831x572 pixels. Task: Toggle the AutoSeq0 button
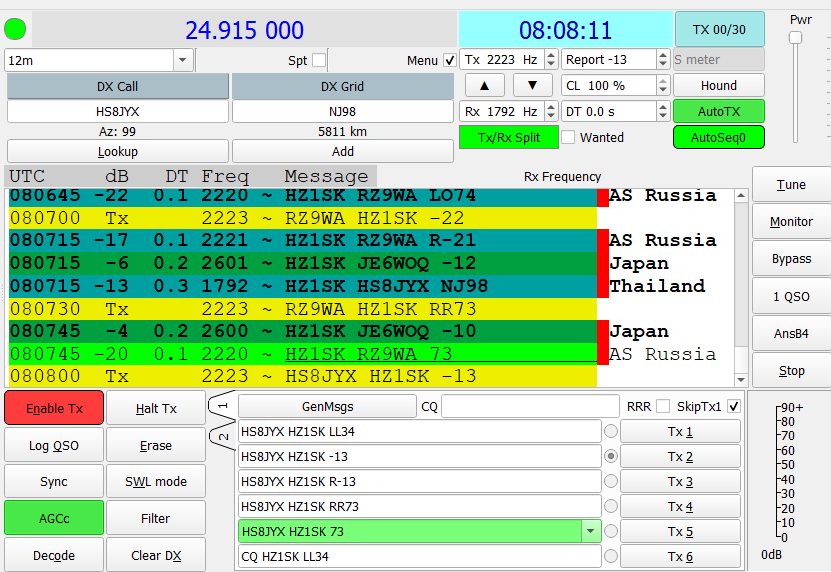coord(719,137)
